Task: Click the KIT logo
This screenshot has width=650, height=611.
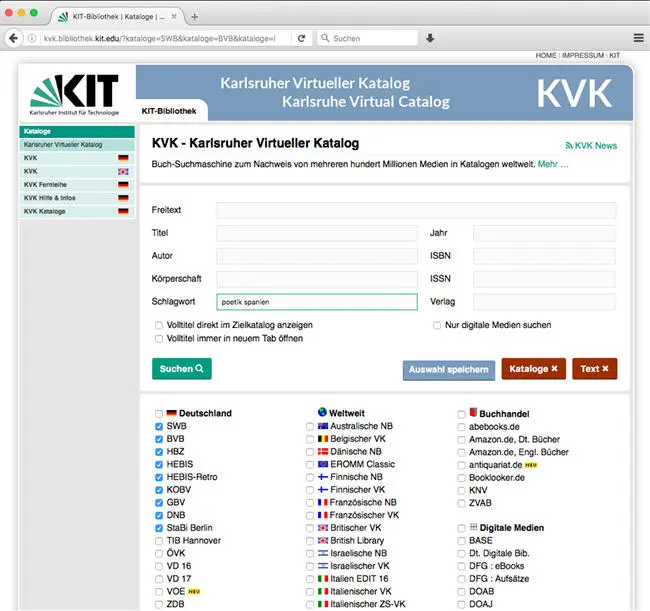Action: [x=74, y=94]
